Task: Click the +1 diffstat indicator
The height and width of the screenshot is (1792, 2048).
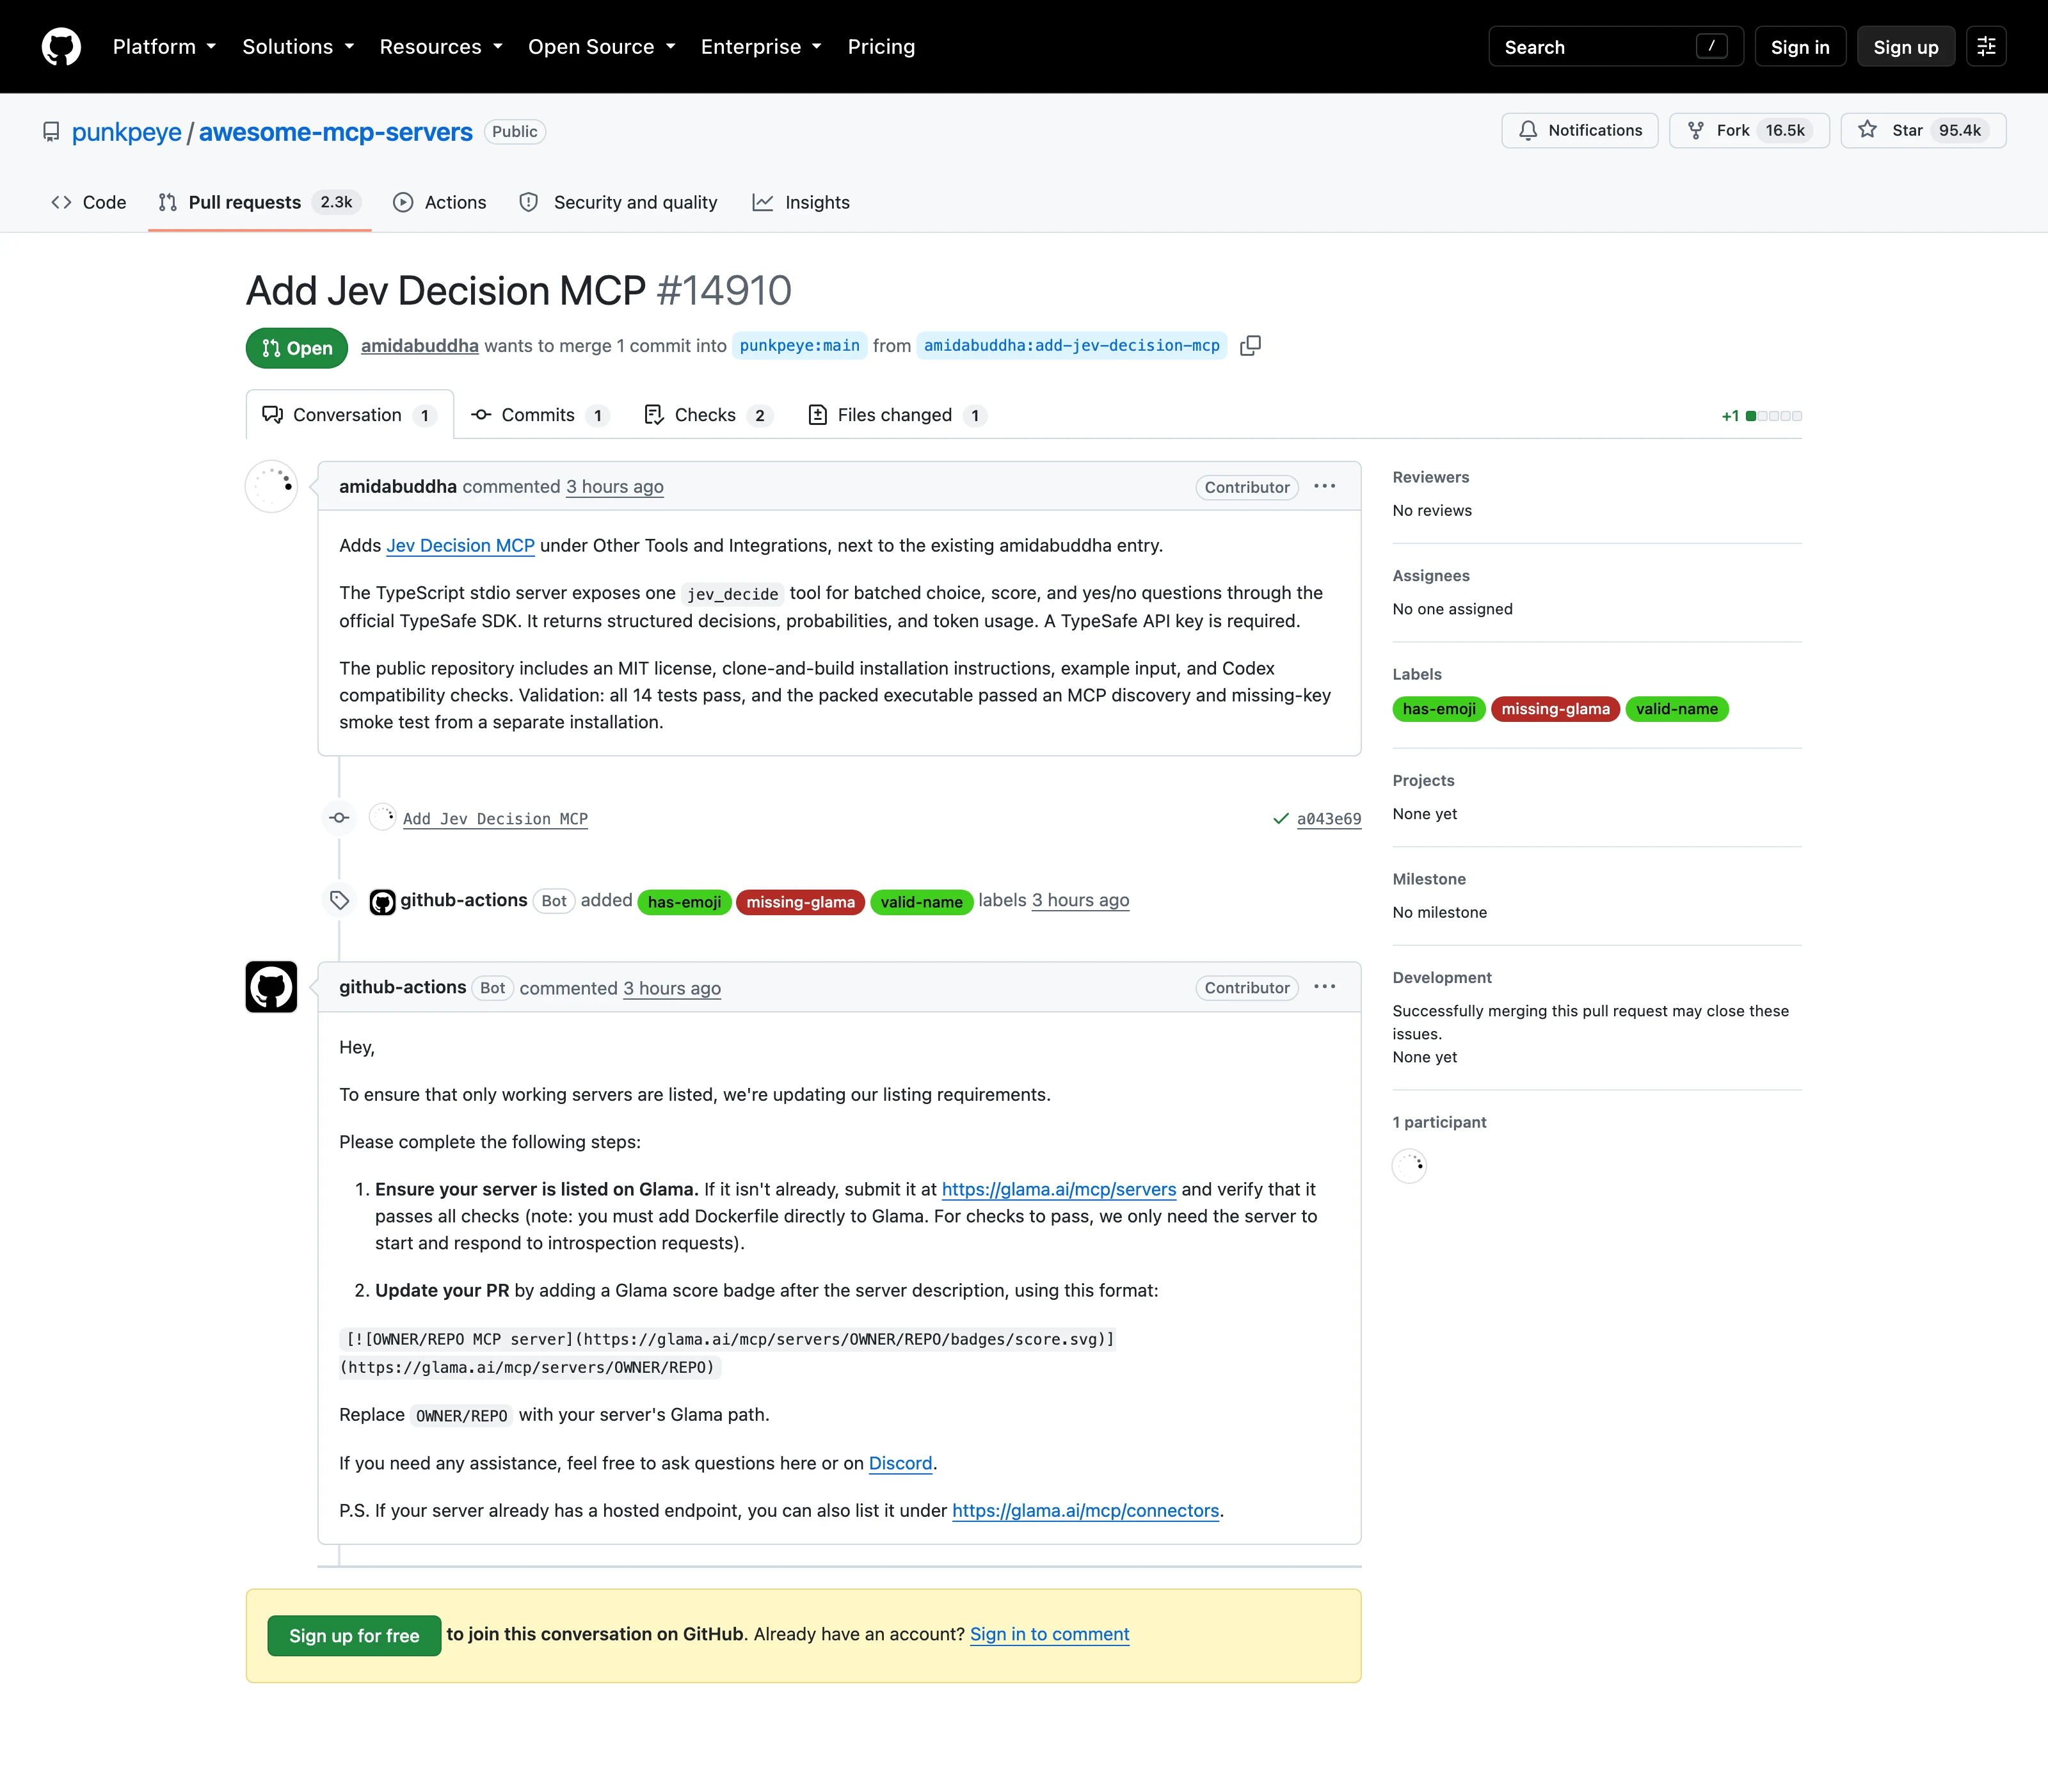Action: tap(1761, 416)
